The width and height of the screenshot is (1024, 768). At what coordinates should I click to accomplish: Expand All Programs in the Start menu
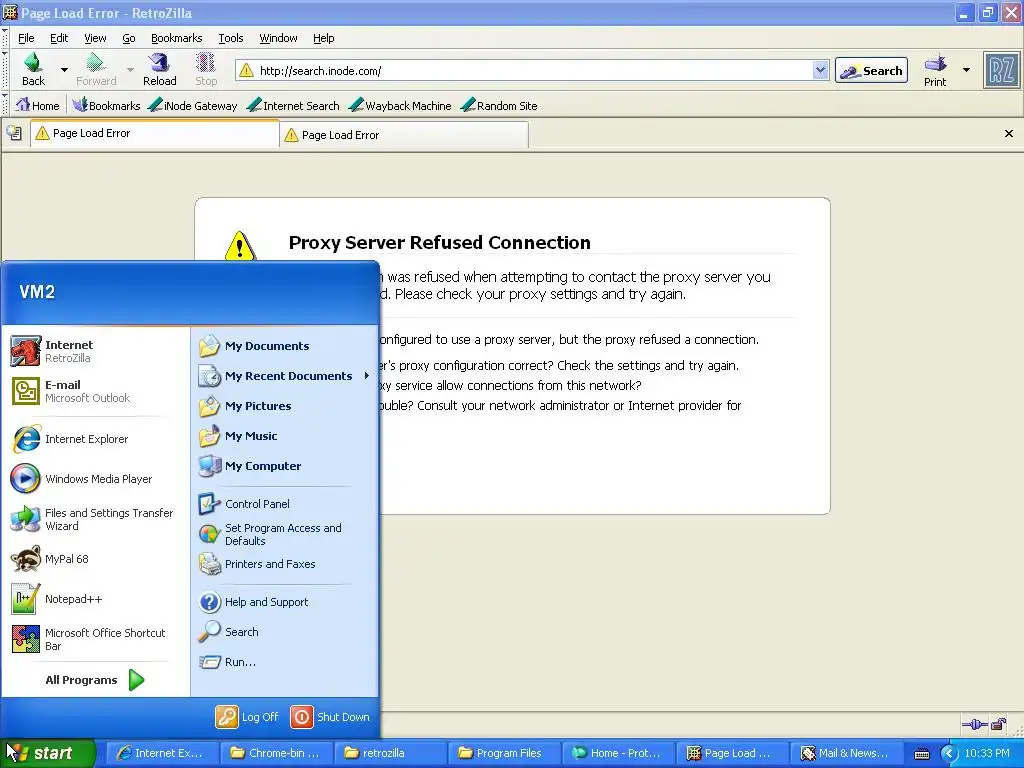pos(95,680)
